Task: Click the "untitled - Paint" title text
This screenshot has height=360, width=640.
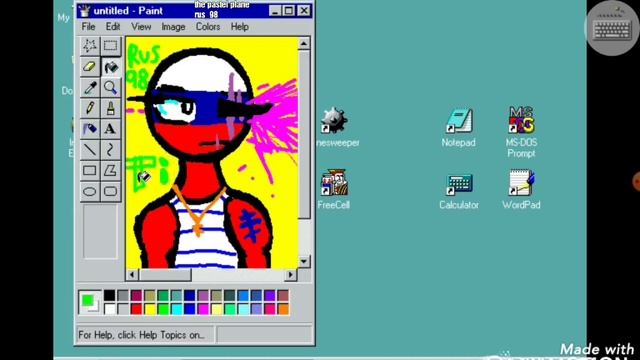Action: click(128, 11)
